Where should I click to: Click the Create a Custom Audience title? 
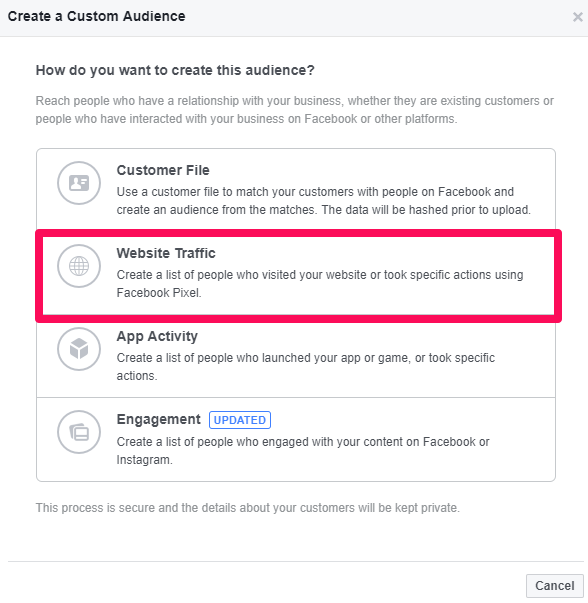click(x=97, y=17)
